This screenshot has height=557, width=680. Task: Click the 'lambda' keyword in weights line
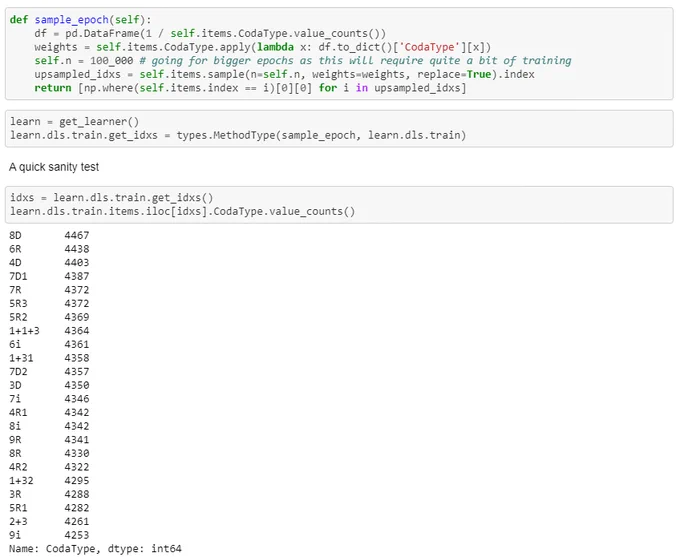pyautogui.click(x=275, y=47)
